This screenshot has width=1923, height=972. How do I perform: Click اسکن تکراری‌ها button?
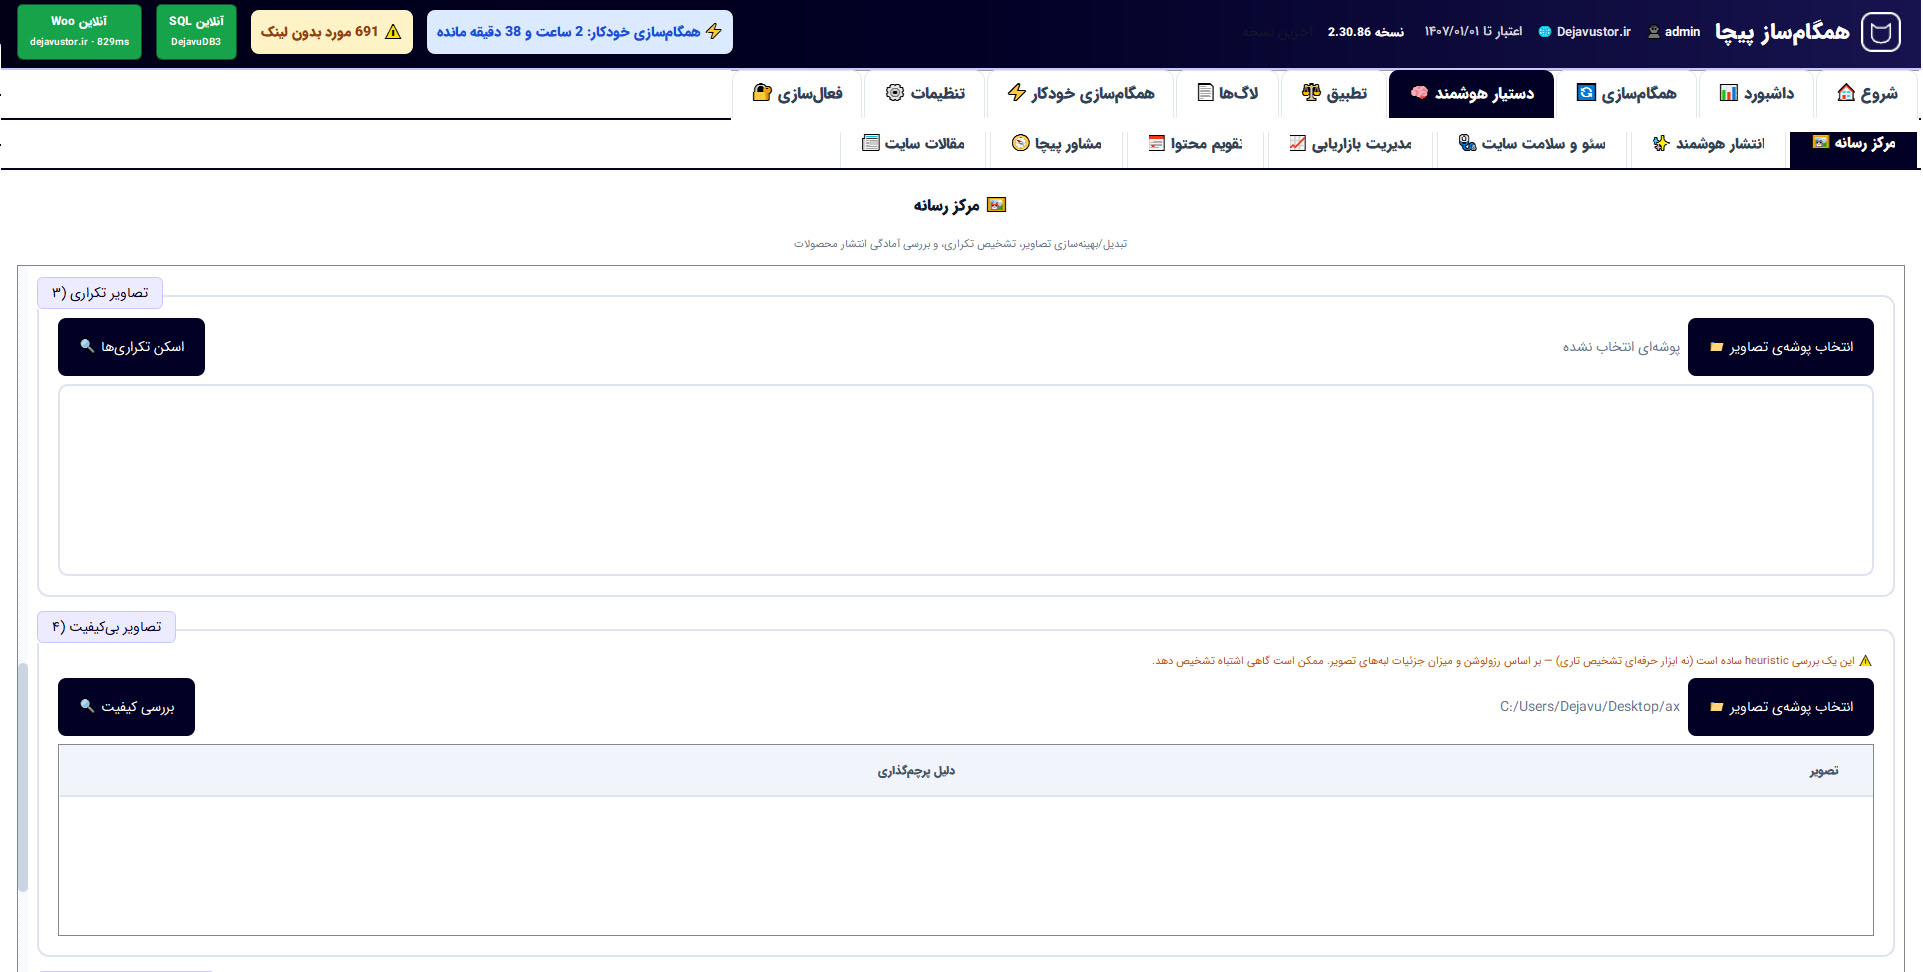[x=131, y=347]
